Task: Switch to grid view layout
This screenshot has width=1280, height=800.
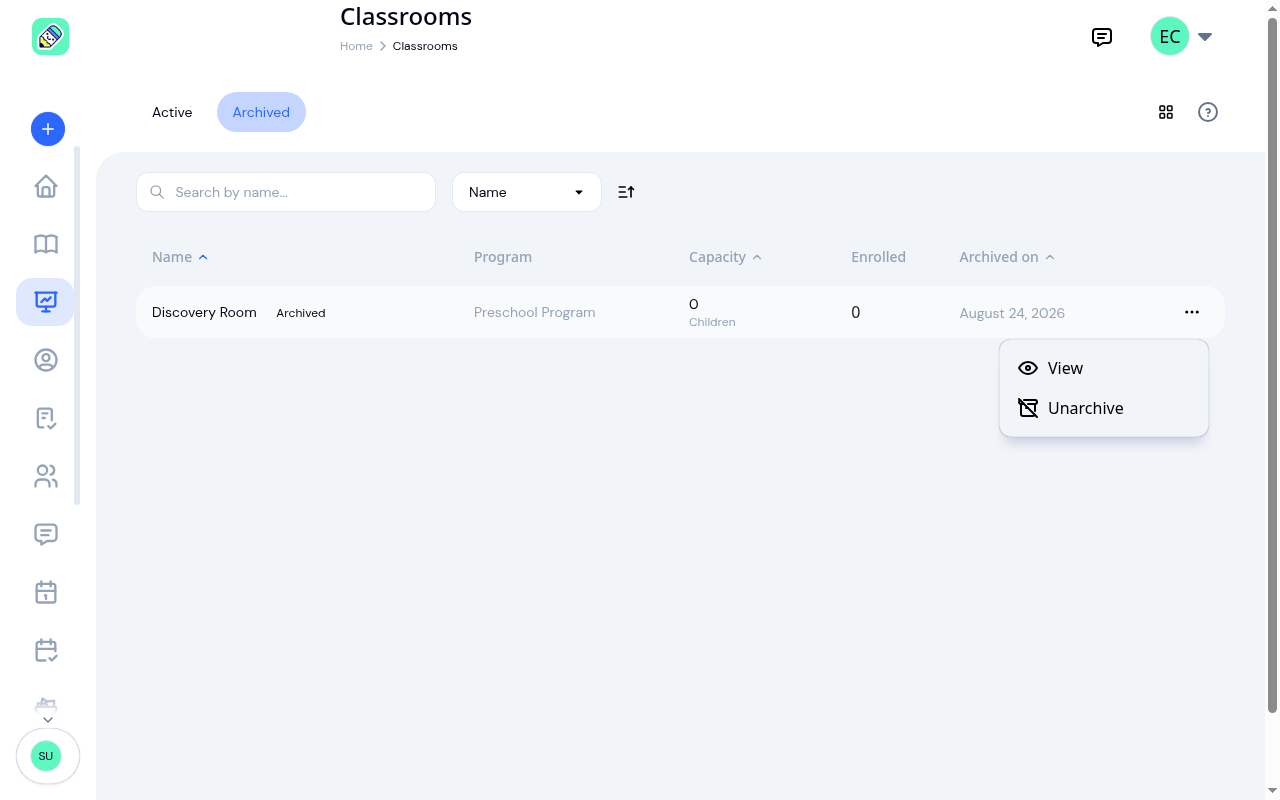Action: [x=1166, y=112]
